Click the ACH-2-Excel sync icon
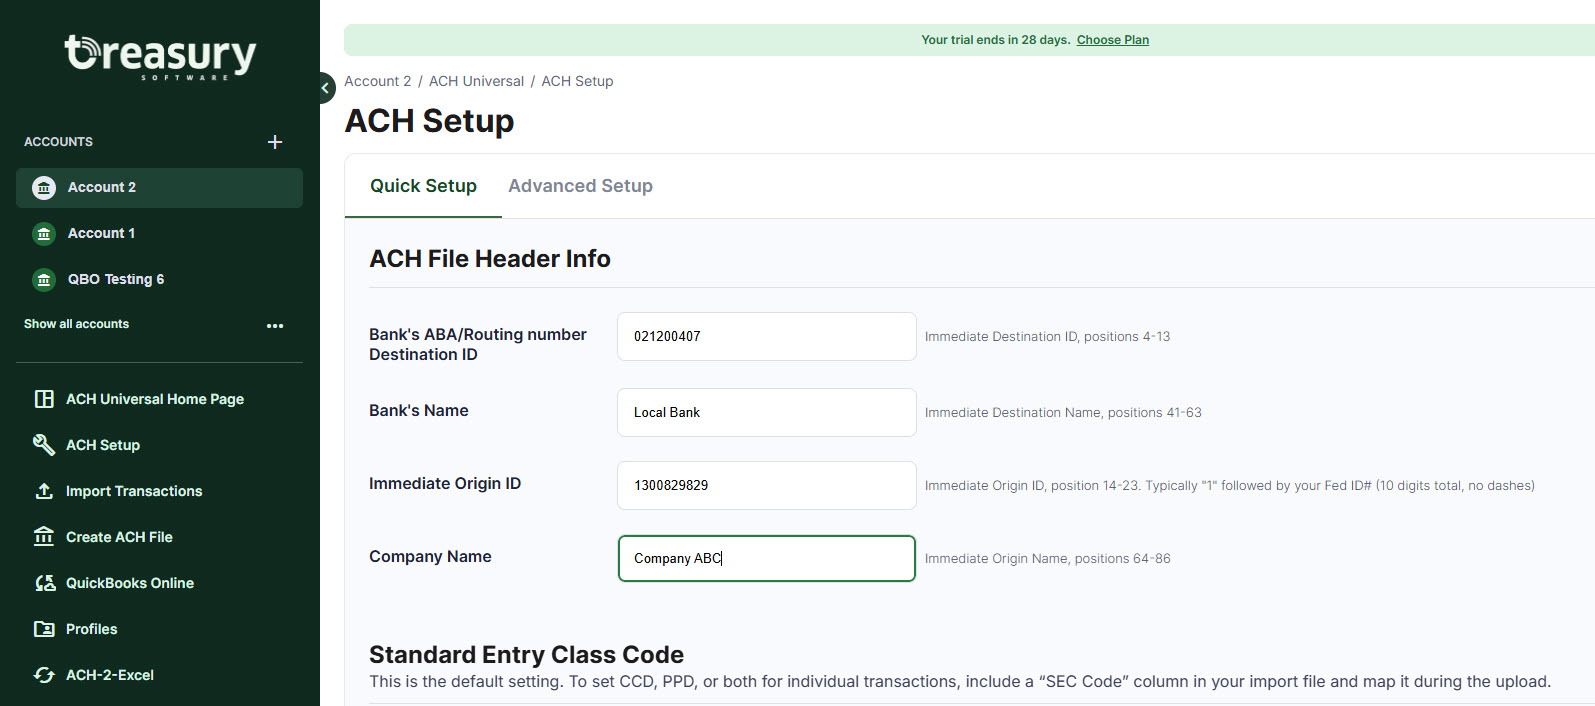 point(44,675)
